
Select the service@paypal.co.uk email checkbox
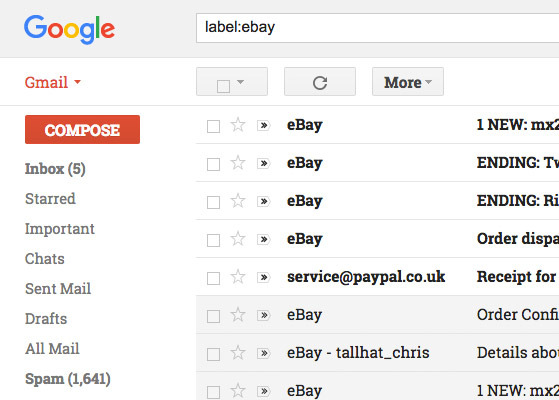coord(213,278)
